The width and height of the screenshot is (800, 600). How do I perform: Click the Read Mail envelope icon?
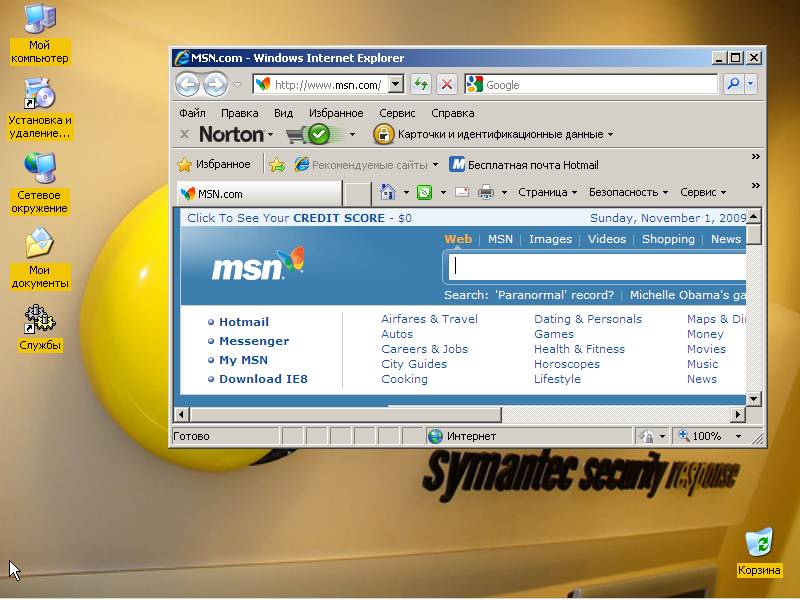(x=462, y=192)
